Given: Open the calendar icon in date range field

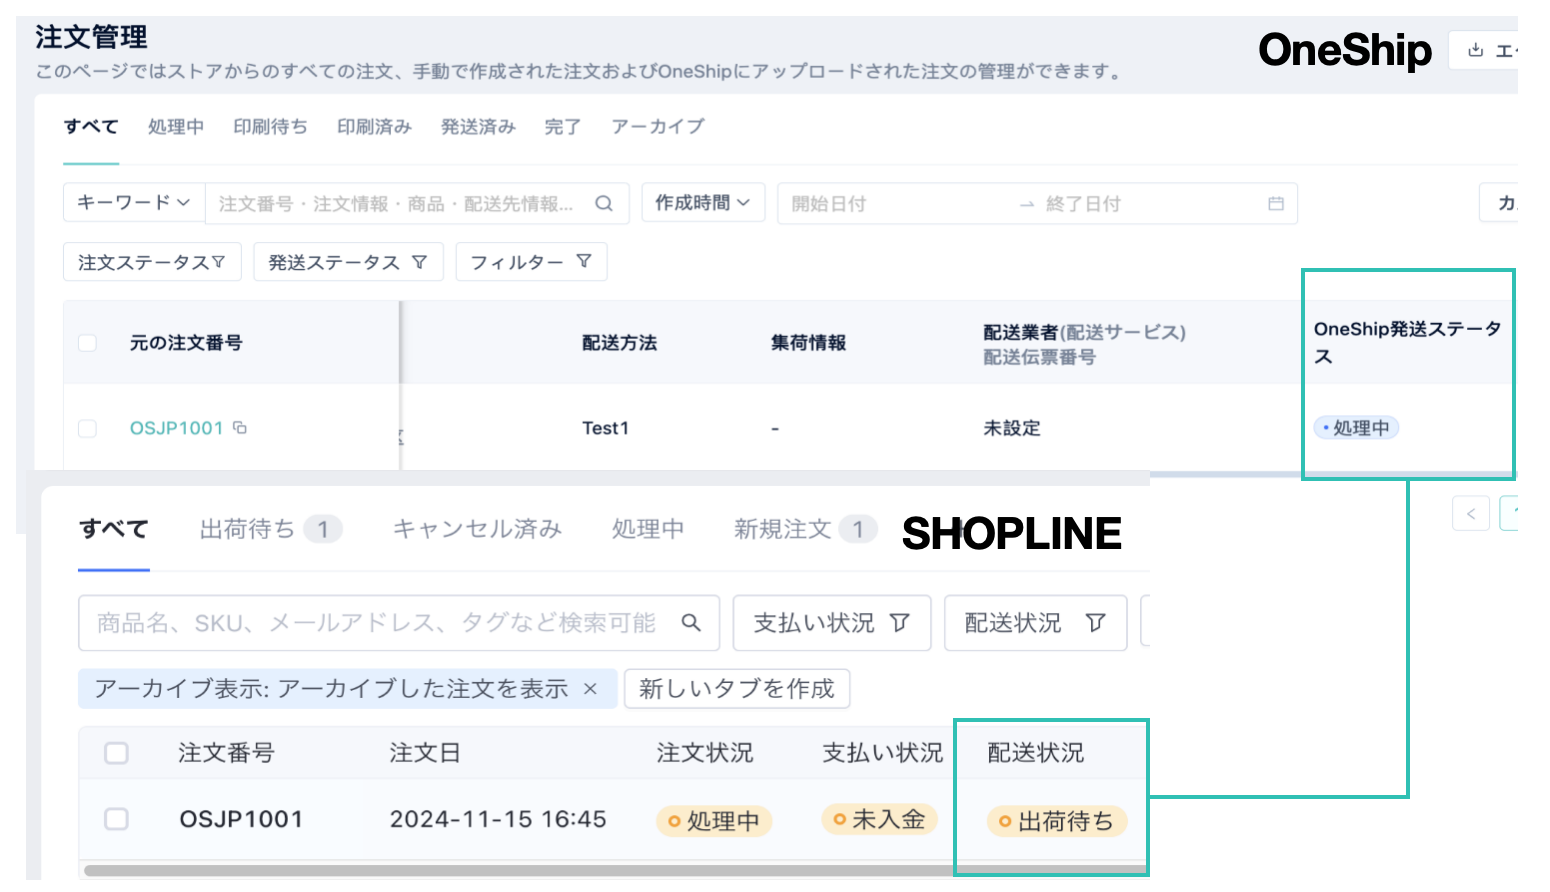Looking at the screenshot, I should 1276,203.
